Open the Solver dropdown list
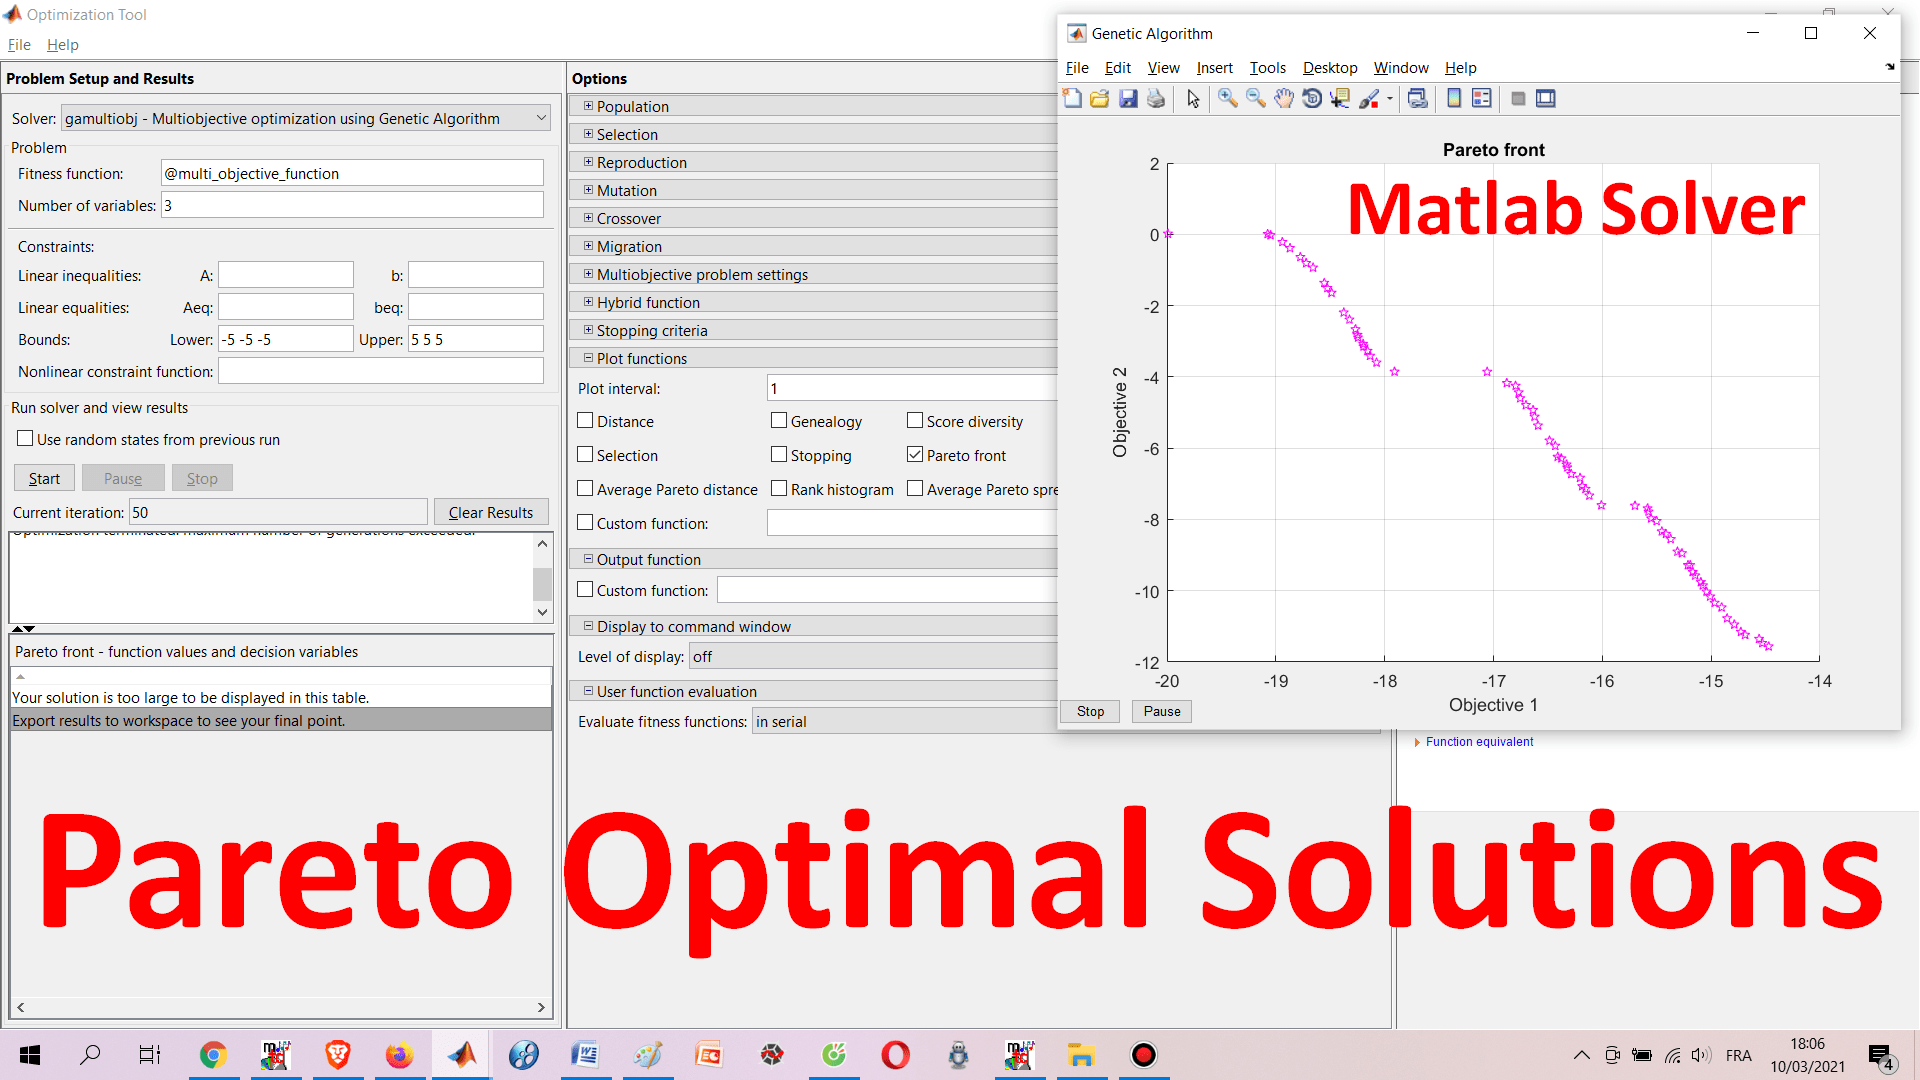 coord(541,118)
